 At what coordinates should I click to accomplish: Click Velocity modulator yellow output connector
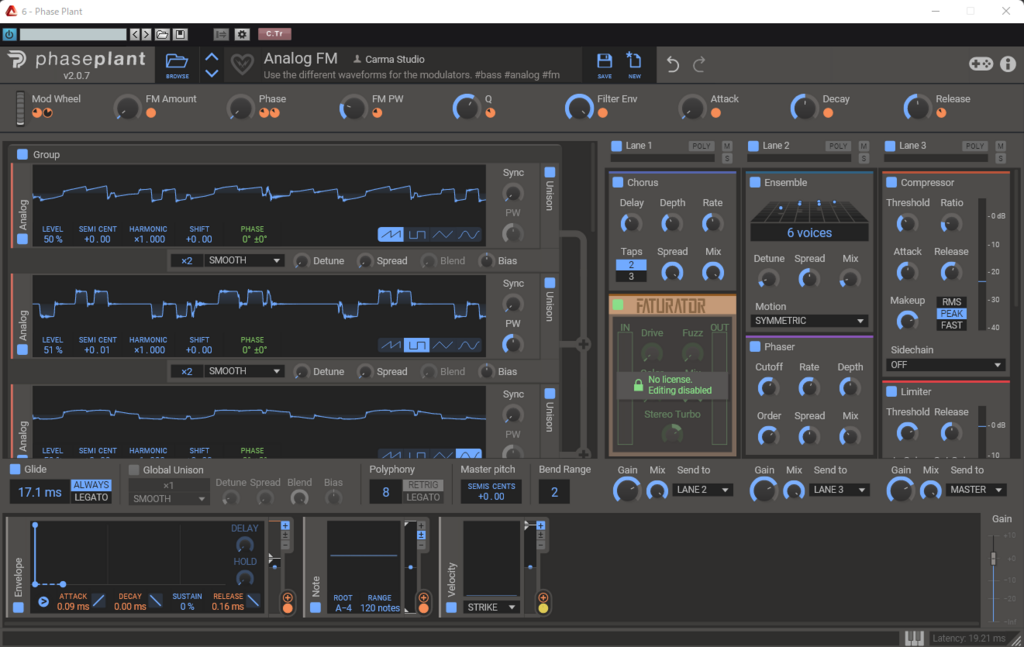pos(543,608)
